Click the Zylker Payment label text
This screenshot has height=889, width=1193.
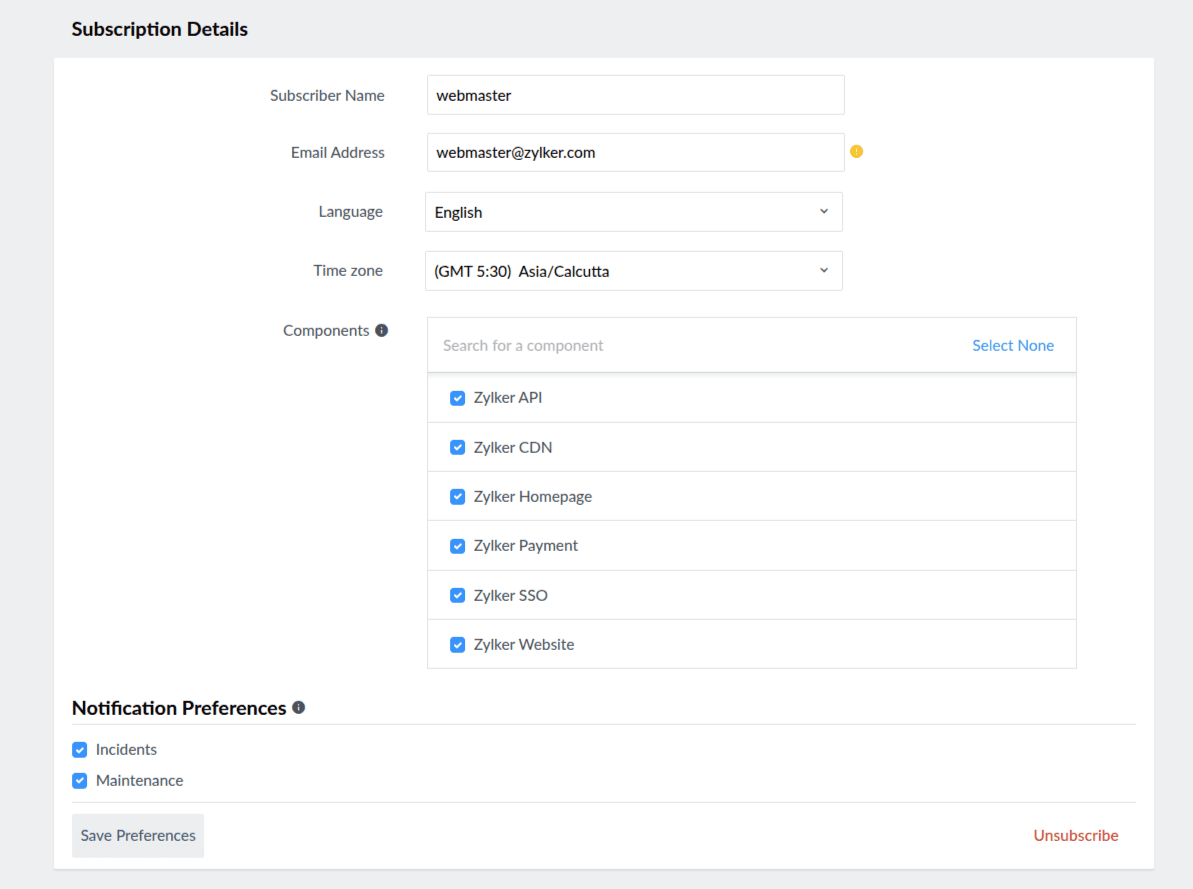[x=526, y=546]
